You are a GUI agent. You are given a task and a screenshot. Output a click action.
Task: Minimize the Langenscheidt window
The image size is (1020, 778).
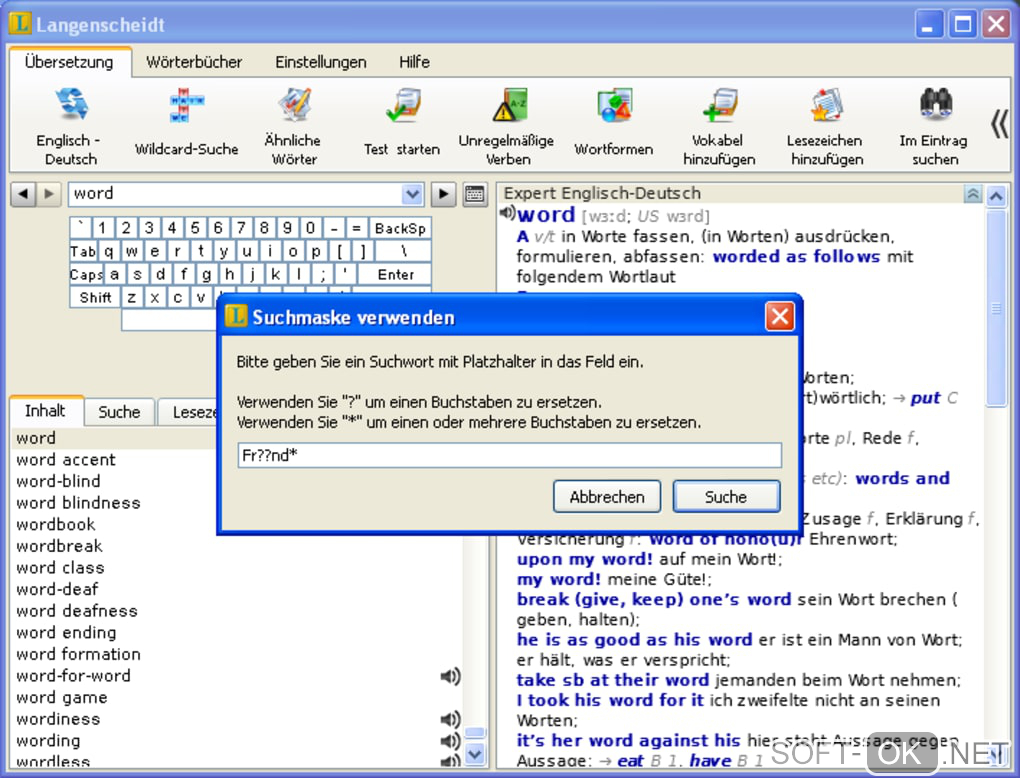[x=929, y=25]
